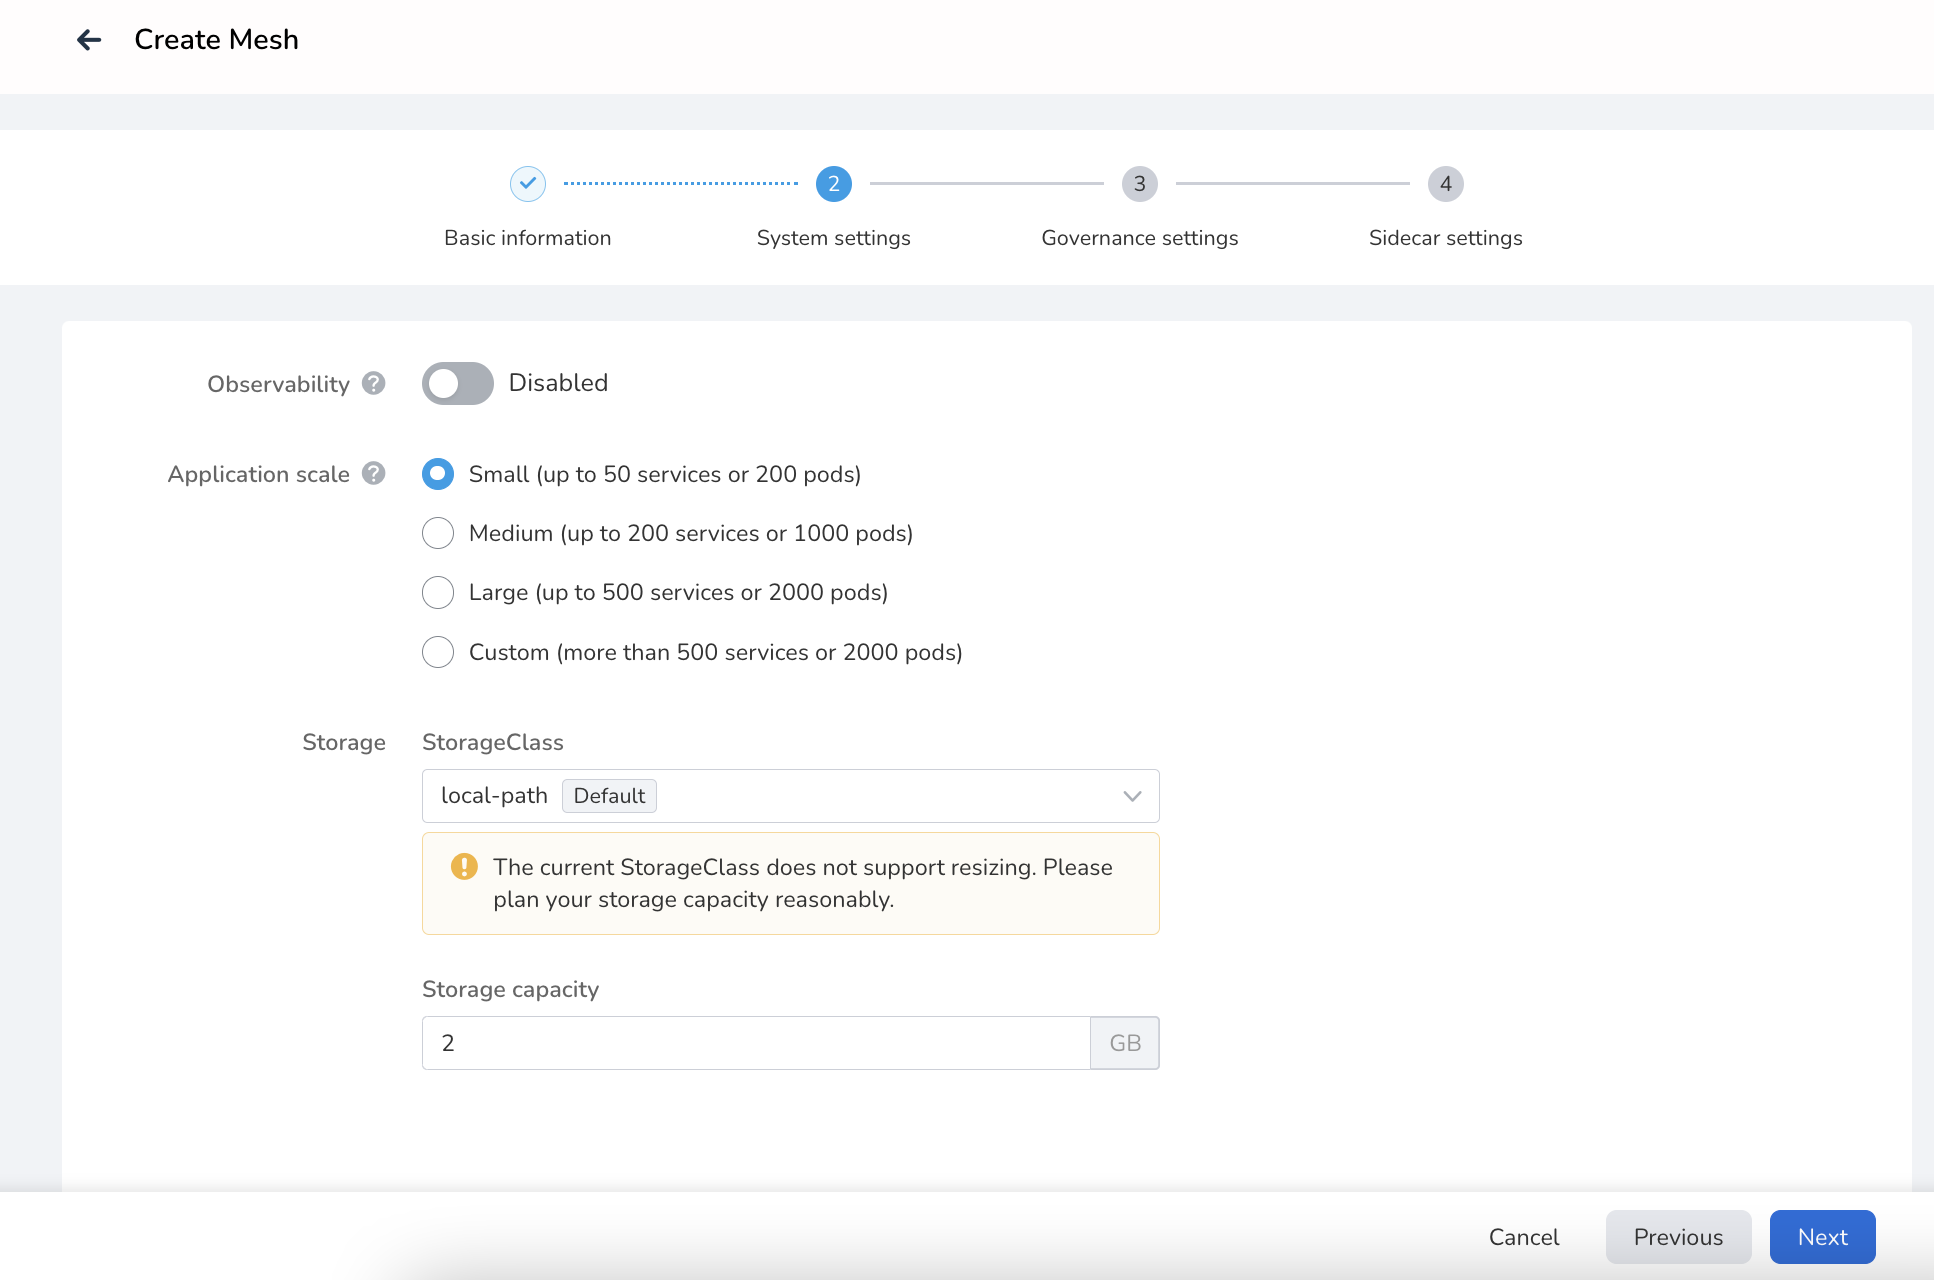Click the 'Storage capacity' field label
The height and width of the screenshot is (1280, 1934).
click(x=511, y=989)
